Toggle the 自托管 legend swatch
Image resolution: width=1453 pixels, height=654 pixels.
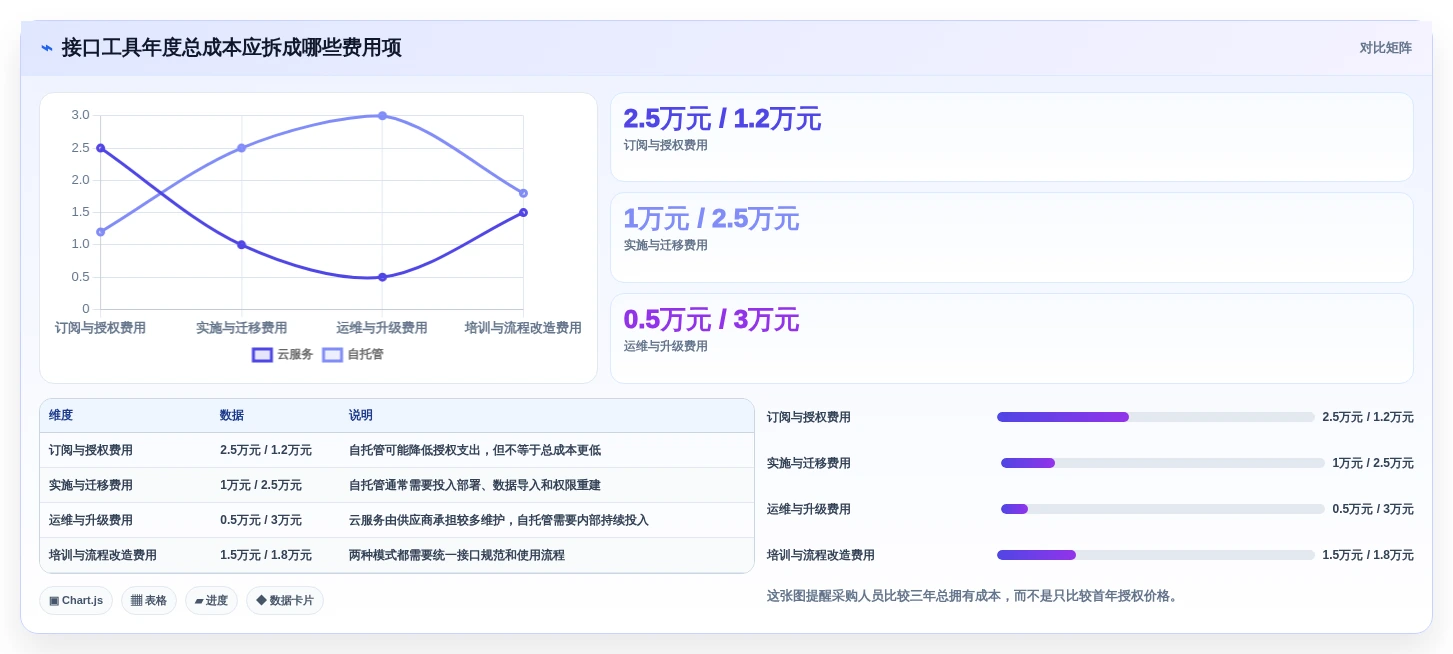point(333,355)
